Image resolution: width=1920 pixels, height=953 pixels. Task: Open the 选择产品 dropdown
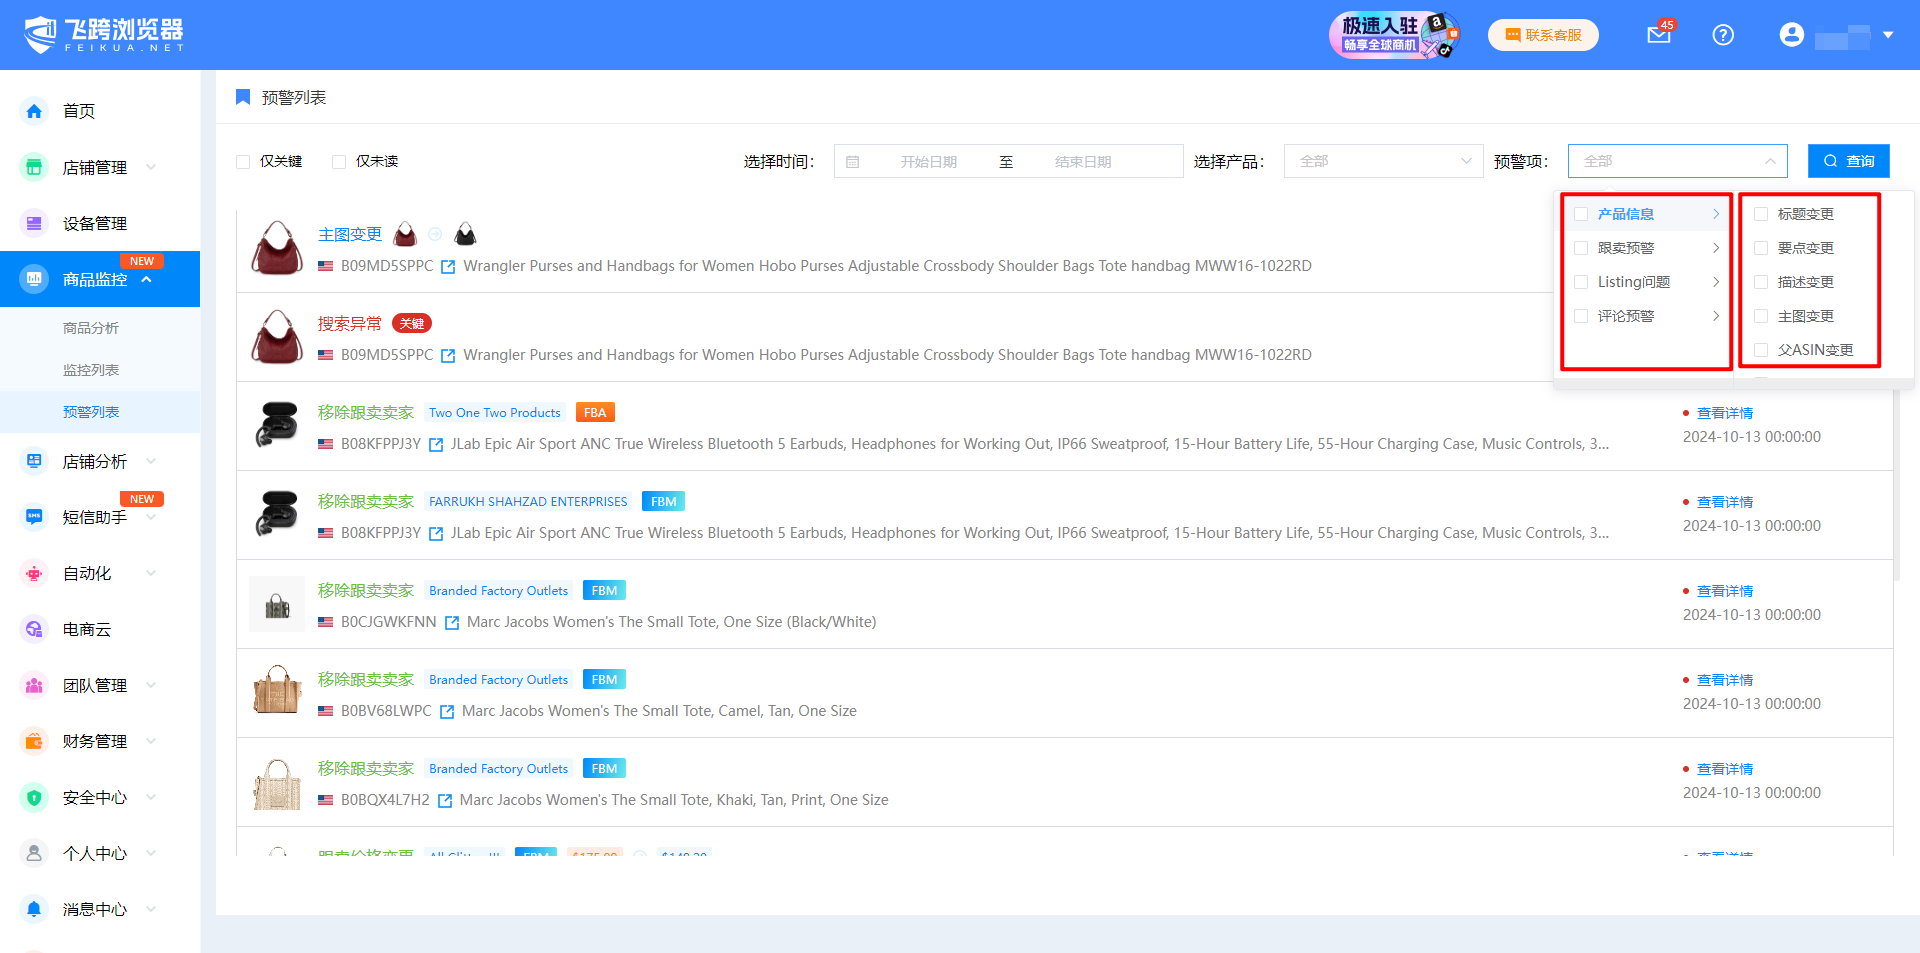pos(1382,161)
